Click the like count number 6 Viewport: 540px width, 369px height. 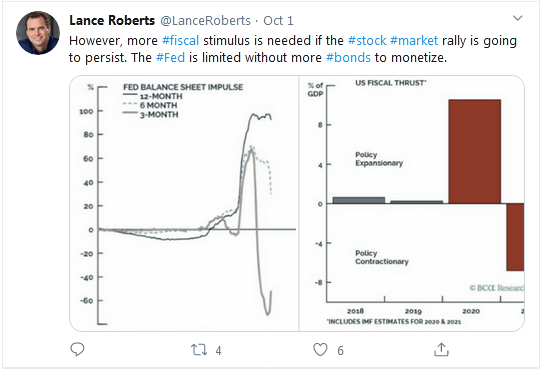pyautogui.click(x=340, y=351)
